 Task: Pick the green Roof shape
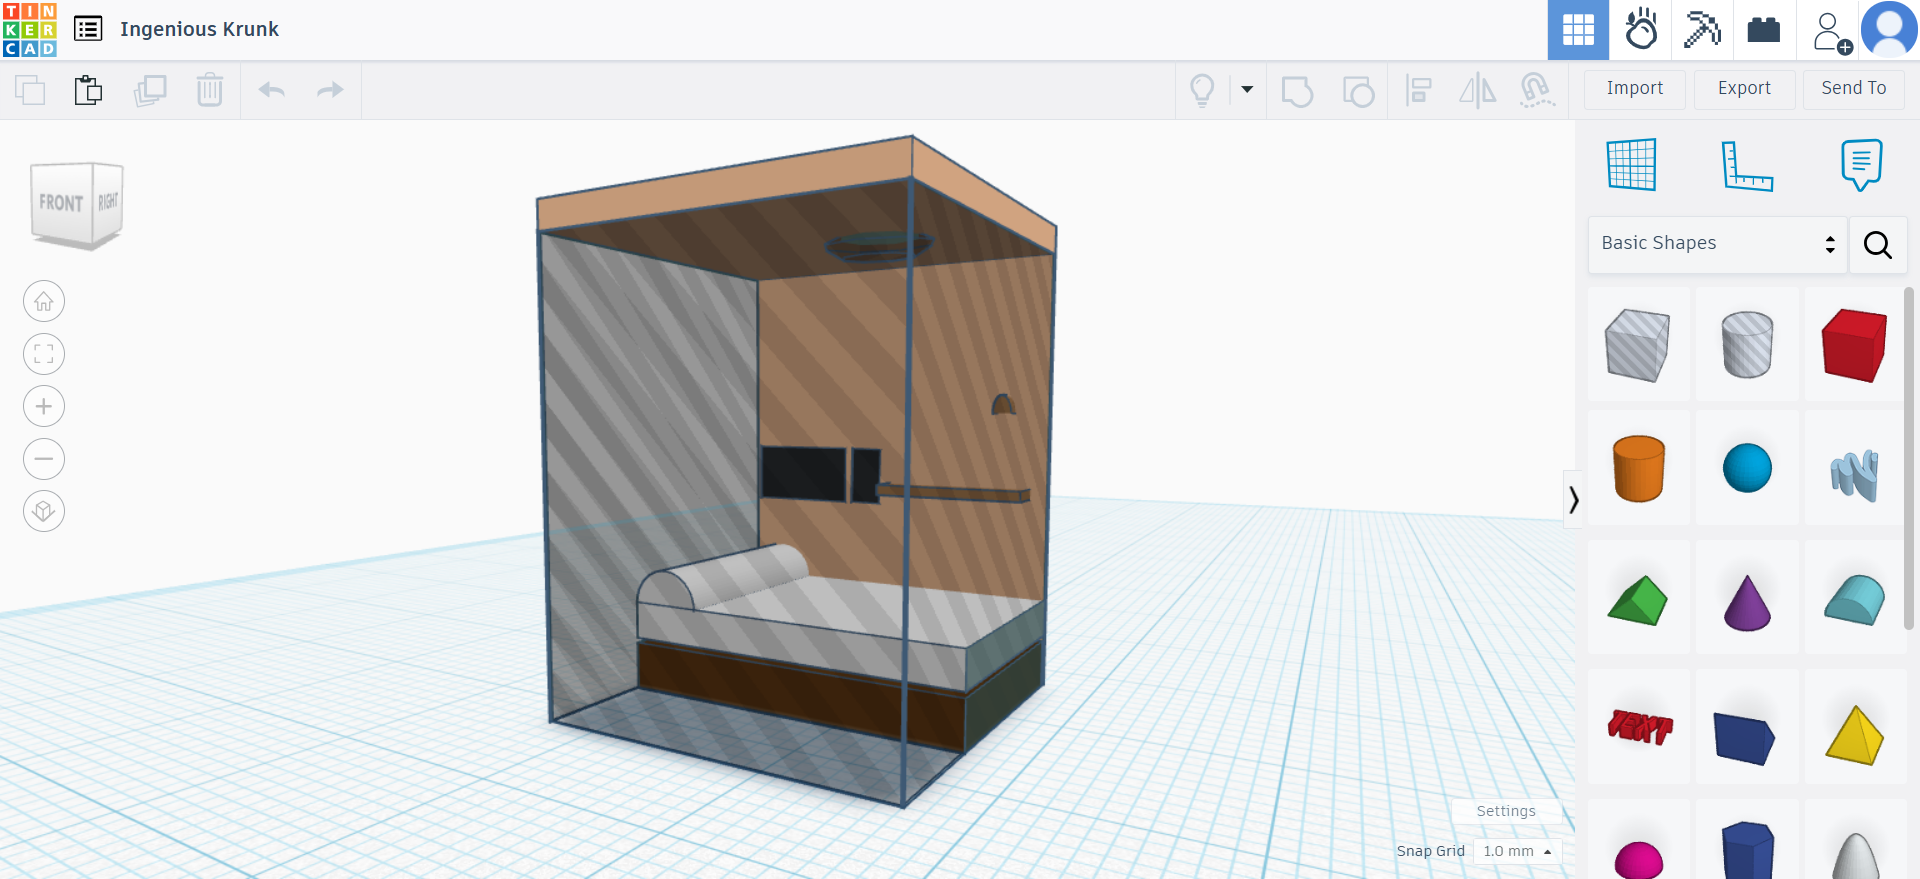(x=1638, y=600)
